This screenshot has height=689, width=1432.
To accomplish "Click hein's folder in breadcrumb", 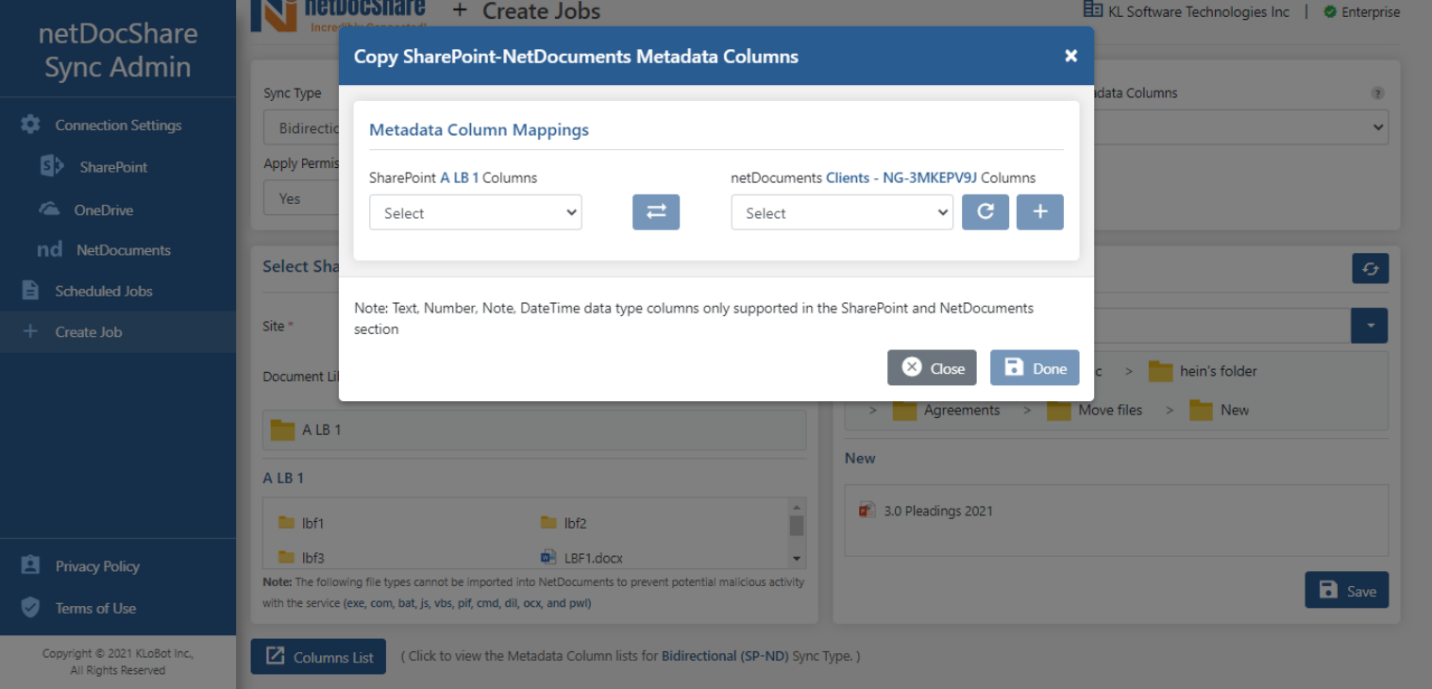I will (1203, 371).
